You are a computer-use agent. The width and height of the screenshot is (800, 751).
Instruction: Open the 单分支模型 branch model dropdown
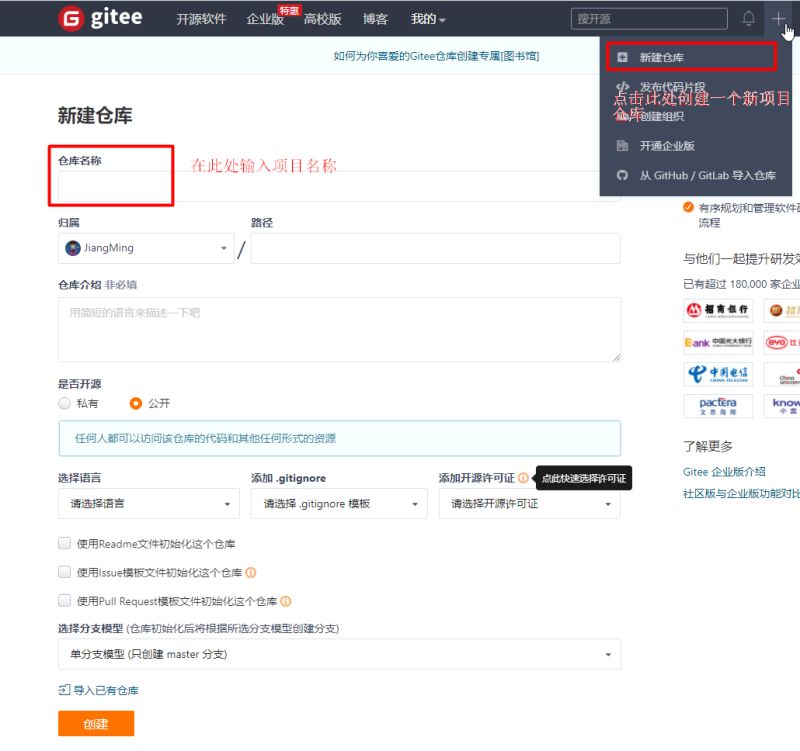coord(338,653)
